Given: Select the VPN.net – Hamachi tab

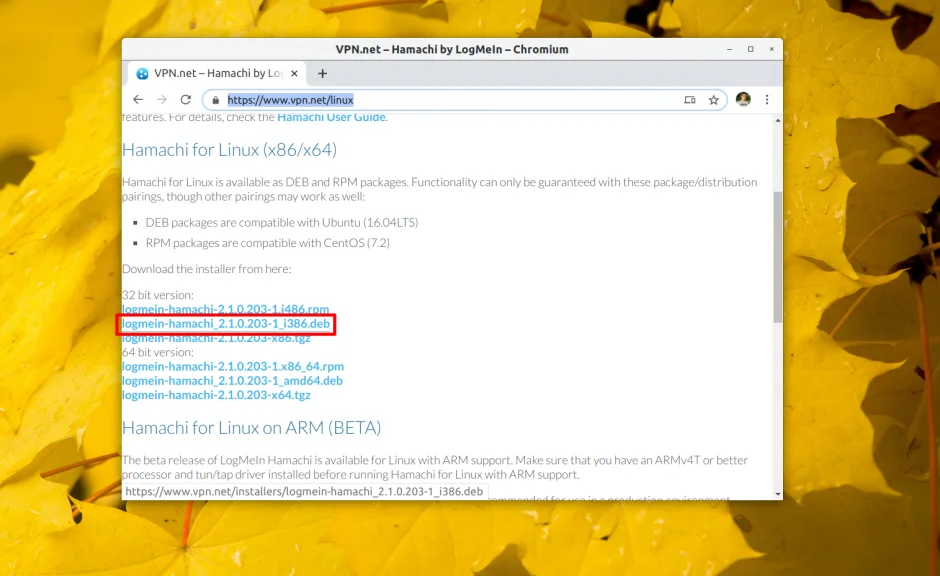Looking at the screenshot, I should click(x=217, y=73).
